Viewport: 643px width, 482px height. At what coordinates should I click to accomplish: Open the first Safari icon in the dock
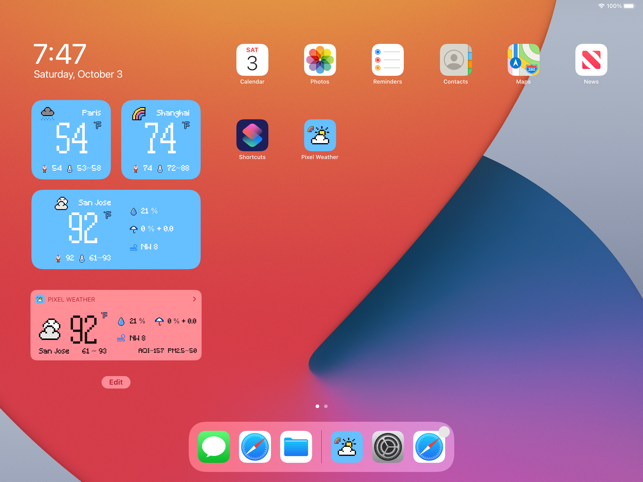(255, 447)
